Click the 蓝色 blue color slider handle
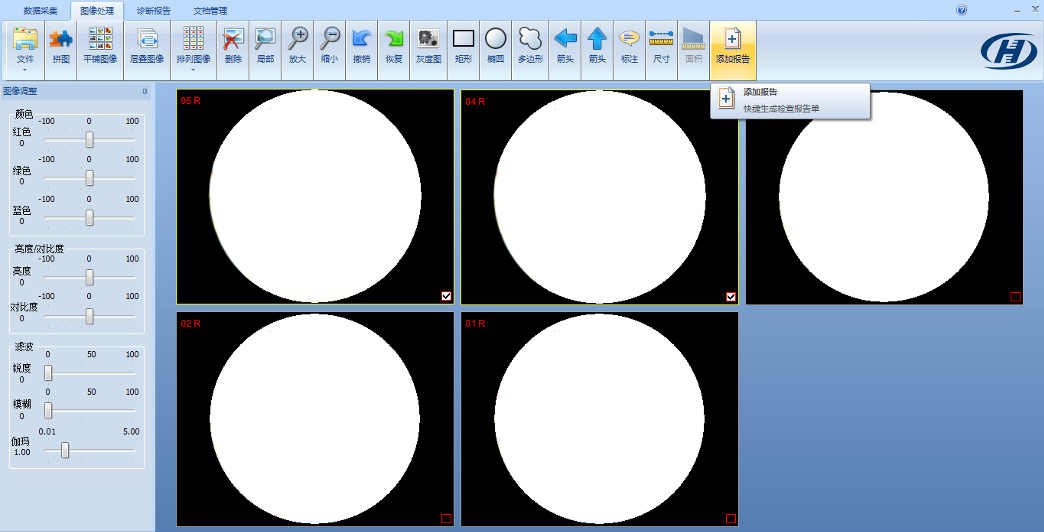The image size is (1044, 532). (89, 218)
